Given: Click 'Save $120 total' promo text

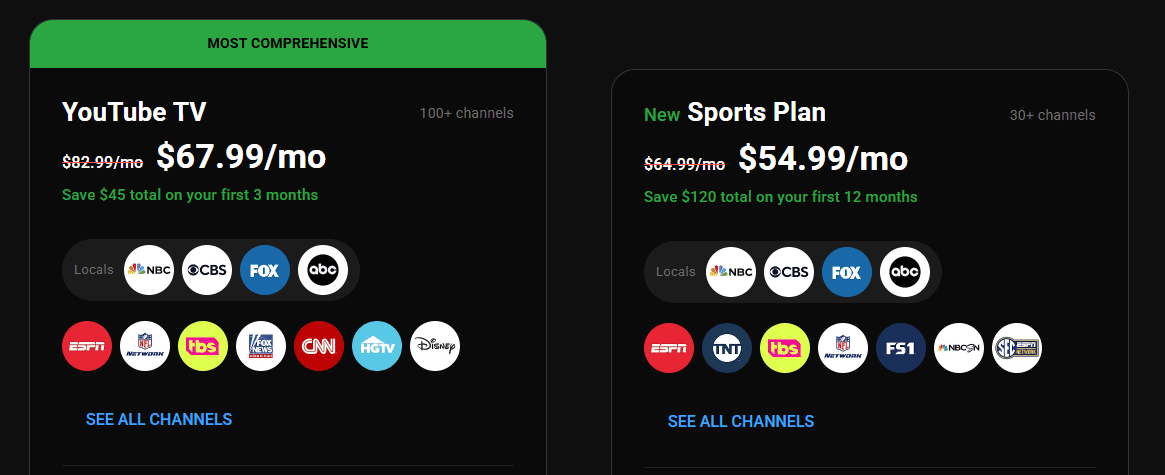Looking at the screenshot, I should 781,197.
